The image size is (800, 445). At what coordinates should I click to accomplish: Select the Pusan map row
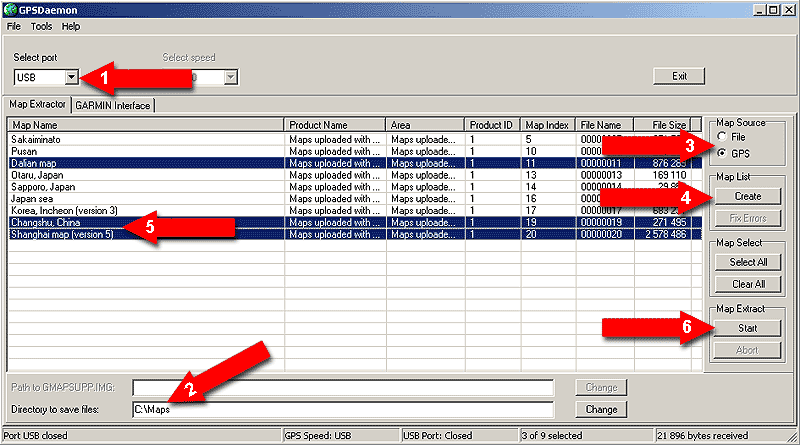(x=355, y=152)
